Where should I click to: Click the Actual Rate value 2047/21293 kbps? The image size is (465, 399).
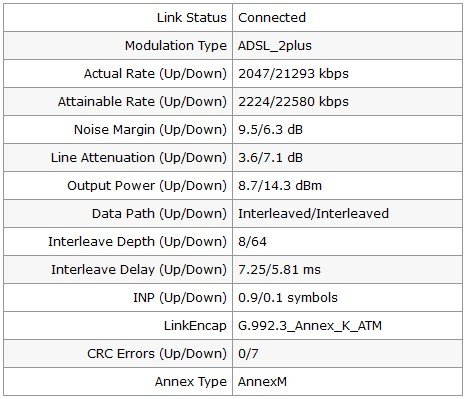(x=293, y=74)
